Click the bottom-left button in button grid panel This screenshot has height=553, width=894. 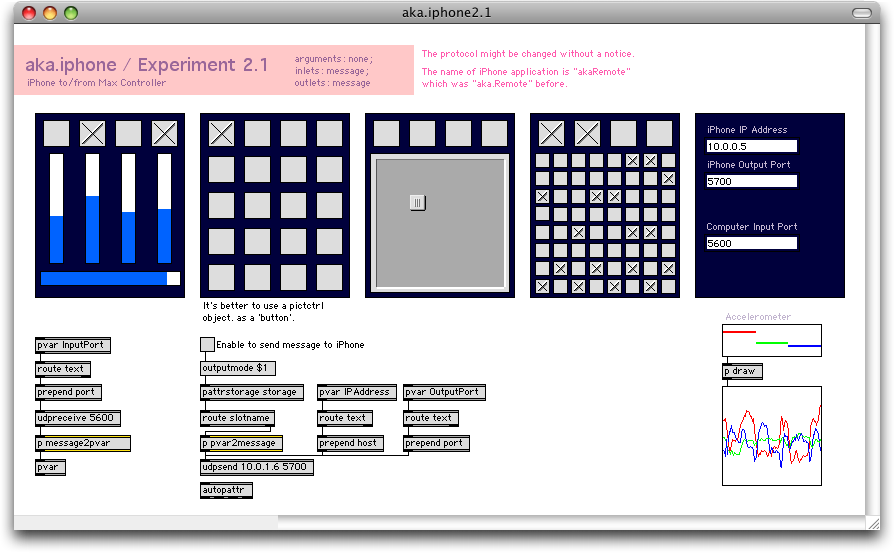(x=221, y=278)
